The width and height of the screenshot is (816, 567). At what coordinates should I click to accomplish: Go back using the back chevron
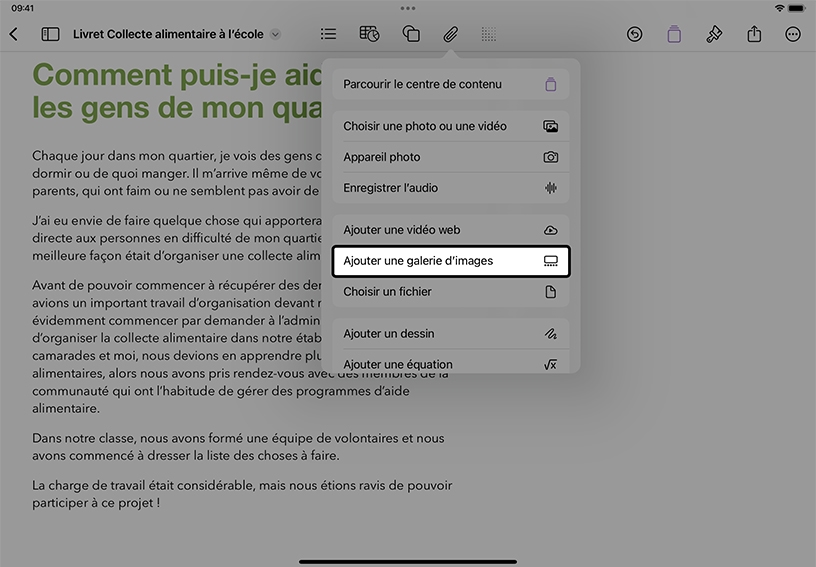pos(14,34)
